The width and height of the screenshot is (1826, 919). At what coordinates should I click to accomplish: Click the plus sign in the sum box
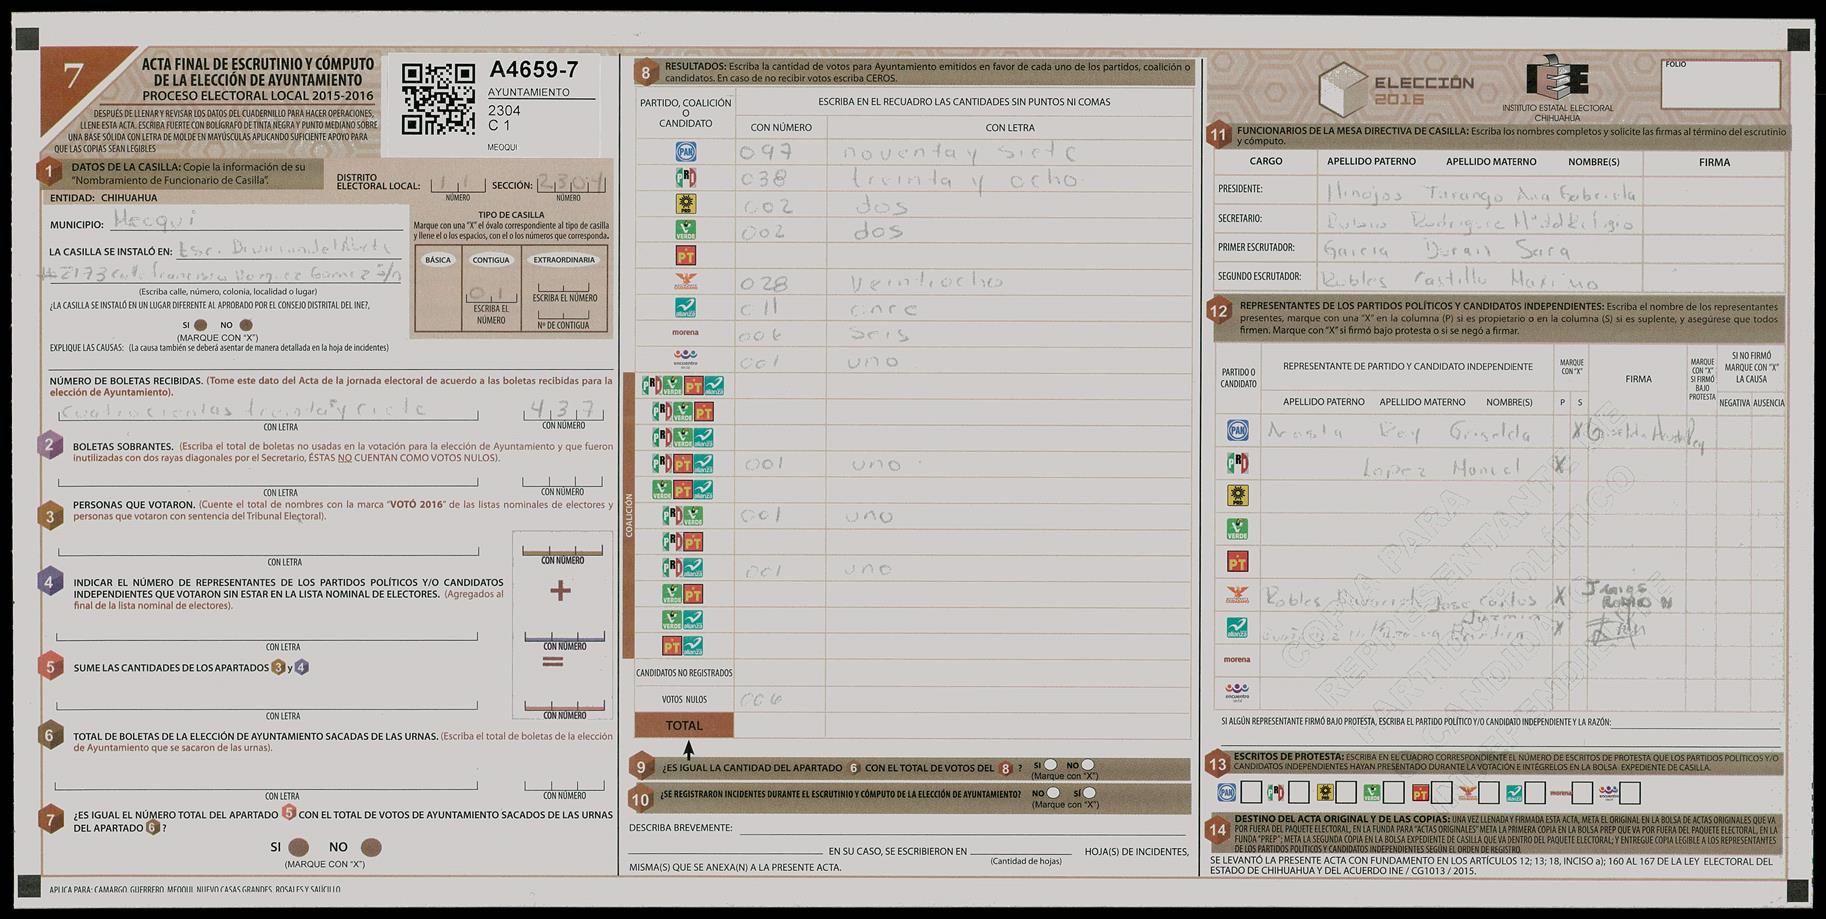pos(560,591)
